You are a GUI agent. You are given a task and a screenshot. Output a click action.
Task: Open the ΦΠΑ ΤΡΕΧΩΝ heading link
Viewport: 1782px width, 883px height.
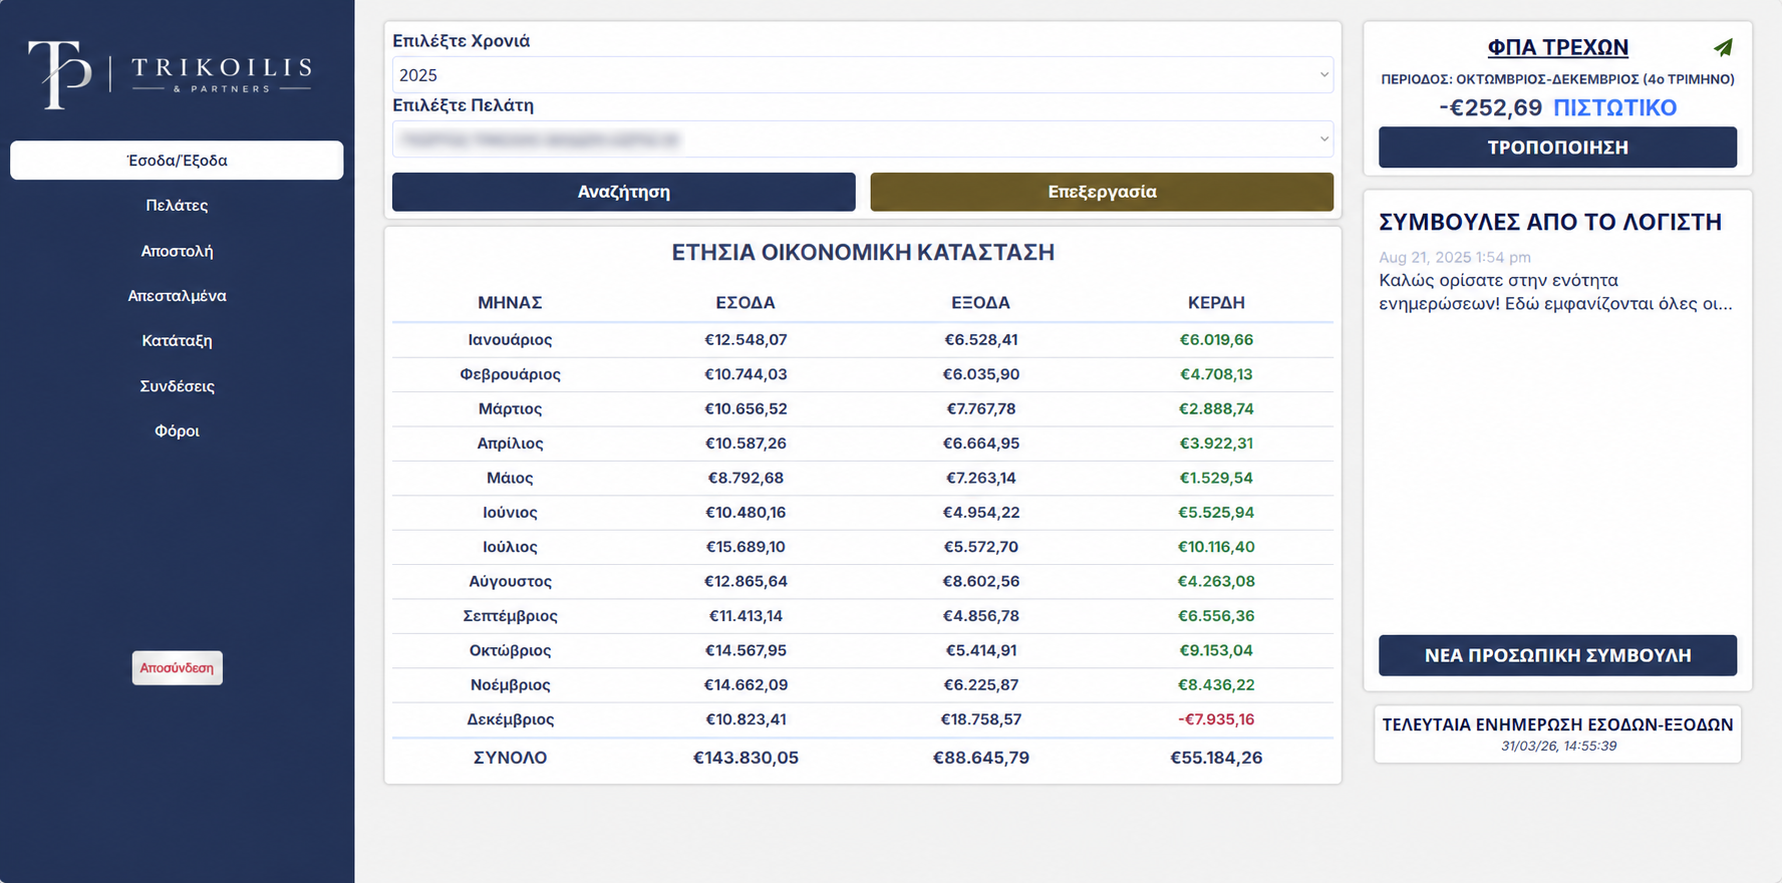coord(1558,47)
